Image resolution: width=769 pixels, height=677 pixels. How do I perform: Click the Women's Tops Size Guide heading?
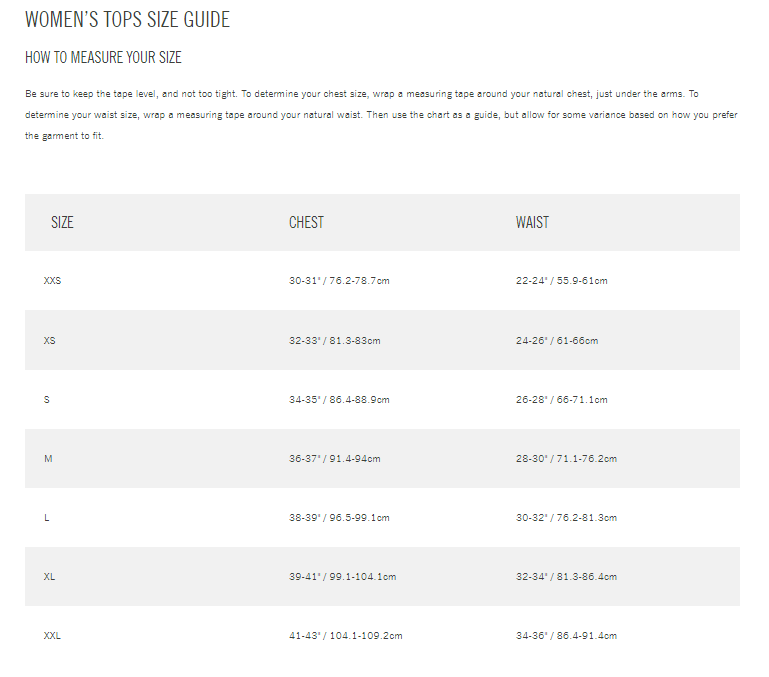coord(127,20)
